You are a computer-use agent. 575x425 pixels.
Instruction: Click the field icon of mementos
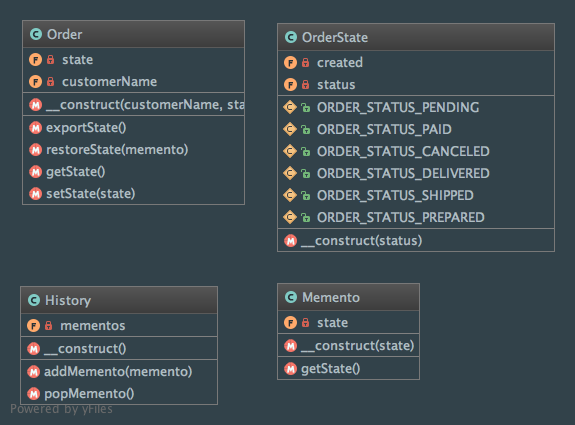[33, 325]
